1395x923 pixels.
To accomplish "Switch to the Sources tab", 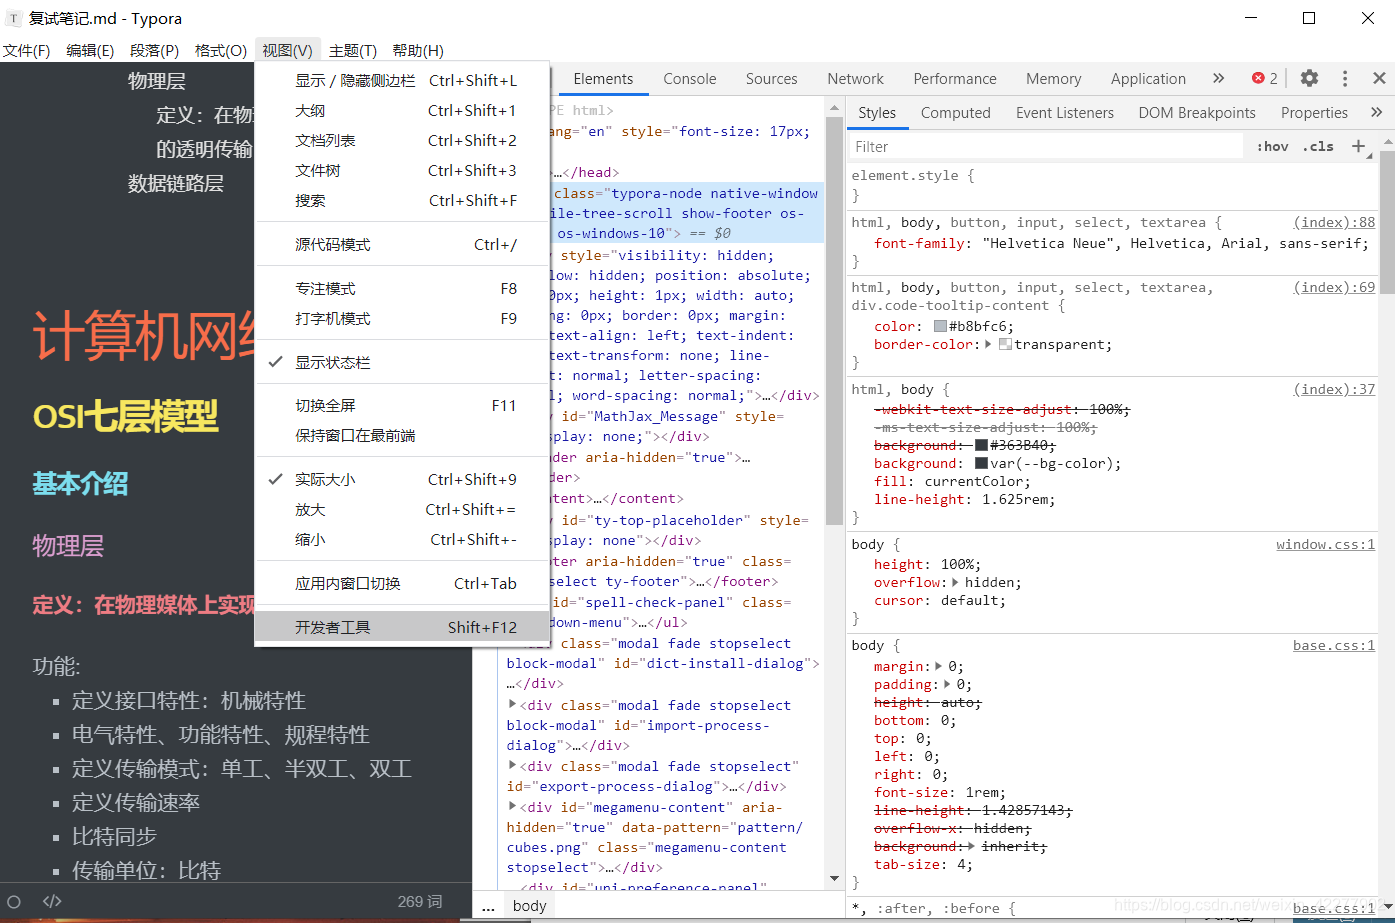I will pos(771,78).
